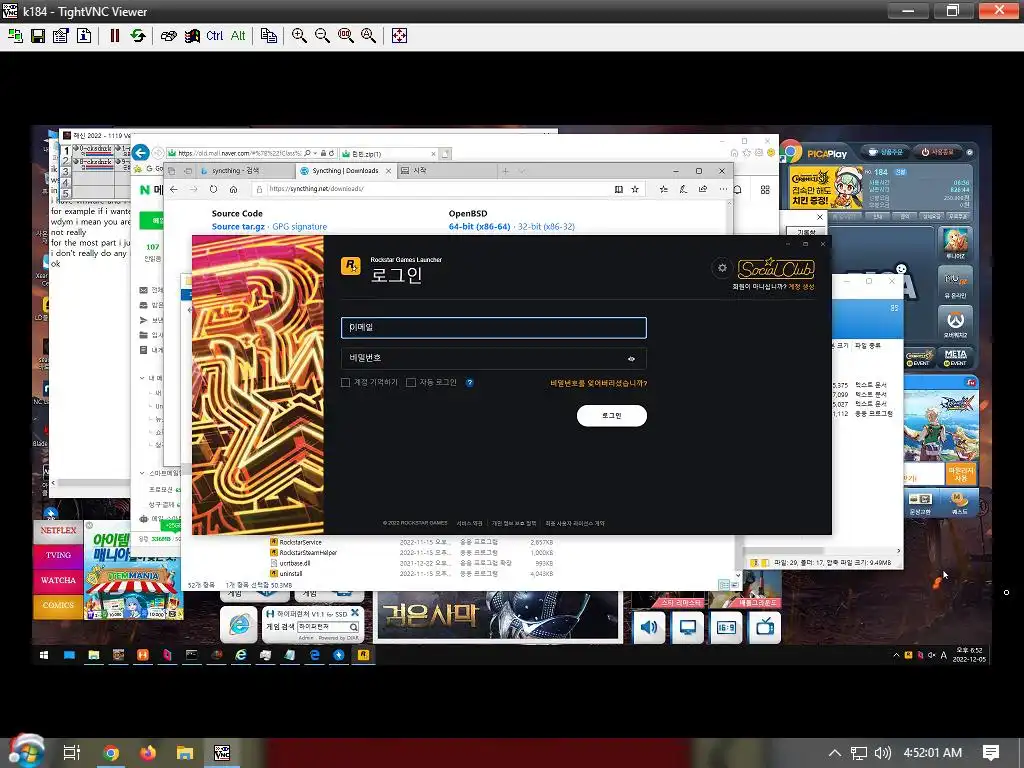Open the auto login help question mark
Screen dimensions: 1024x768
point(470,383)
